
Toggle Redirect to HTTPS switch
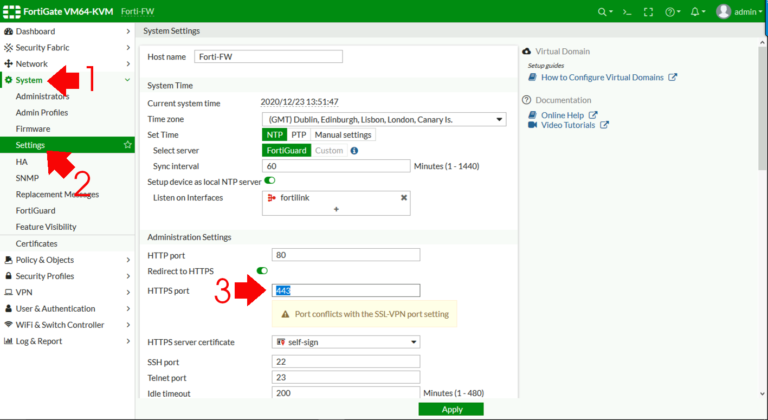pos(262,271)
